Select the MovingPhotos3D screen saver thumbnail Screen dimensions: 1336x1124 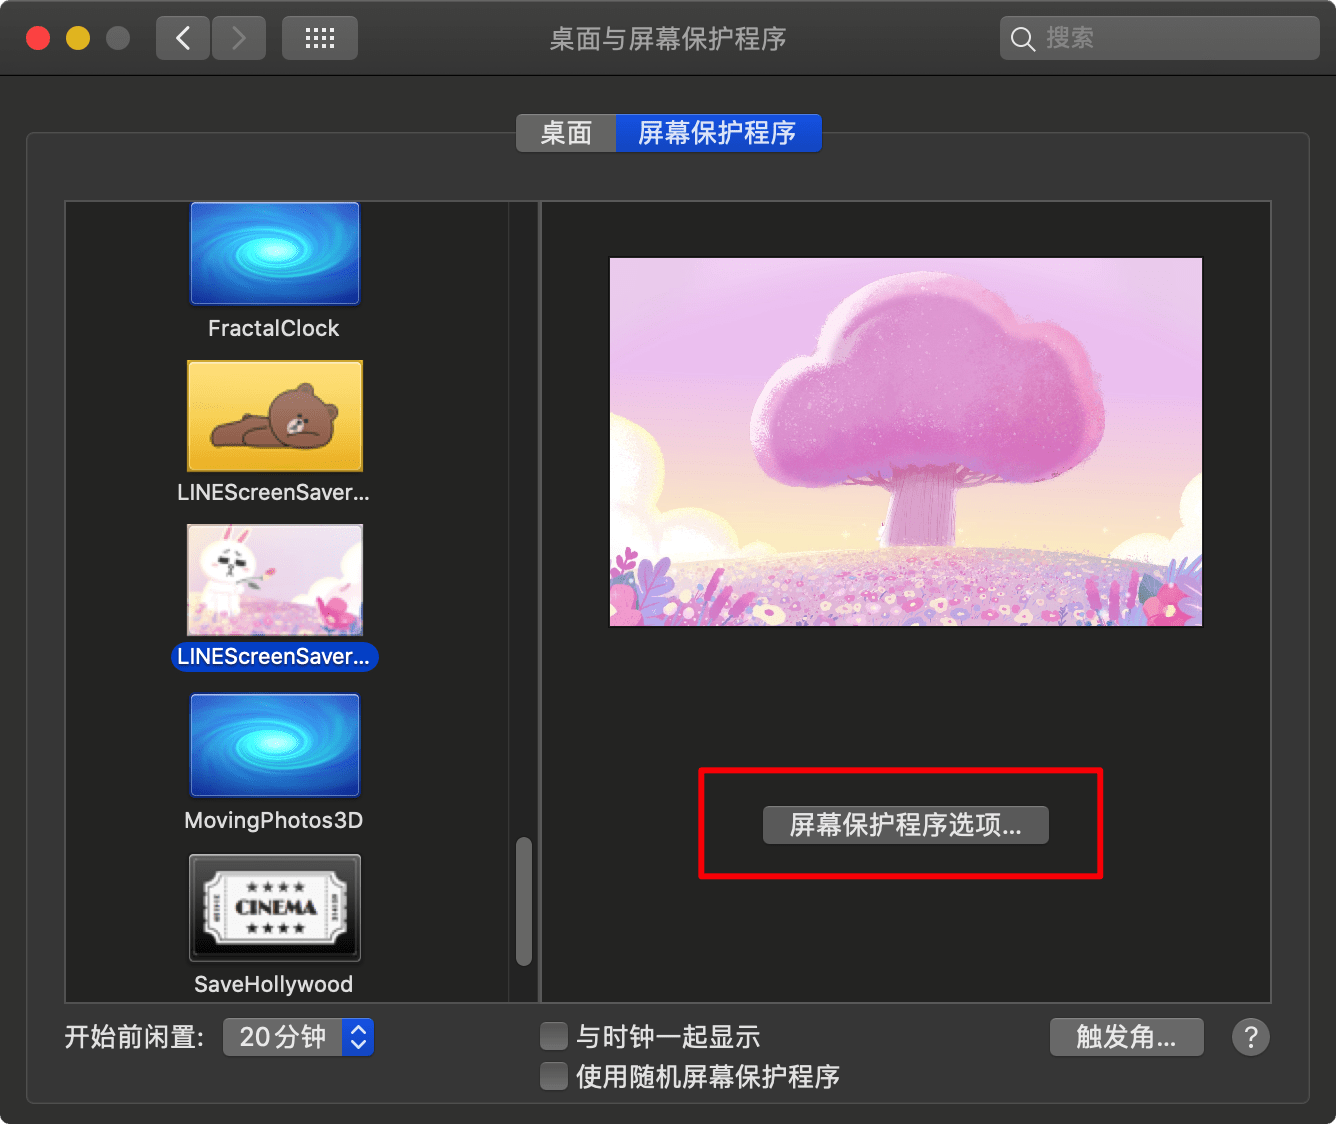point(275,745)
